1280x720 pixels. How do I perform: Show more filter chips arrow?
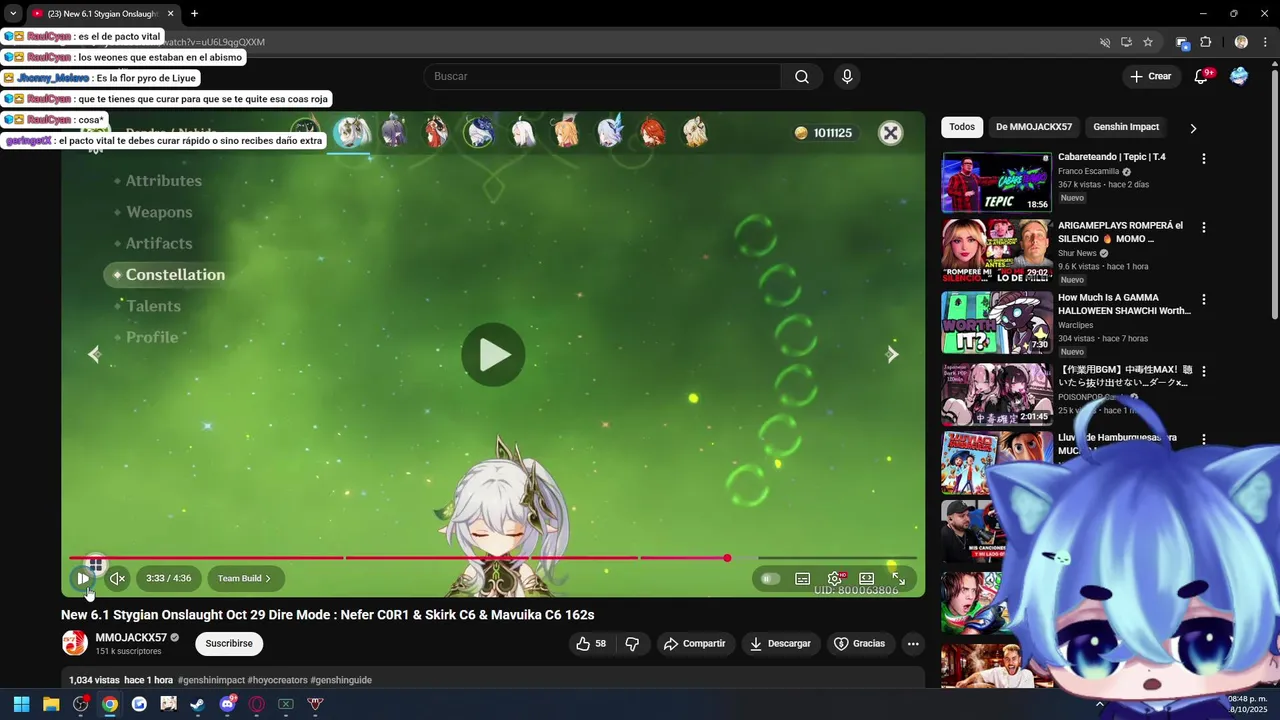click(1193, 128)
